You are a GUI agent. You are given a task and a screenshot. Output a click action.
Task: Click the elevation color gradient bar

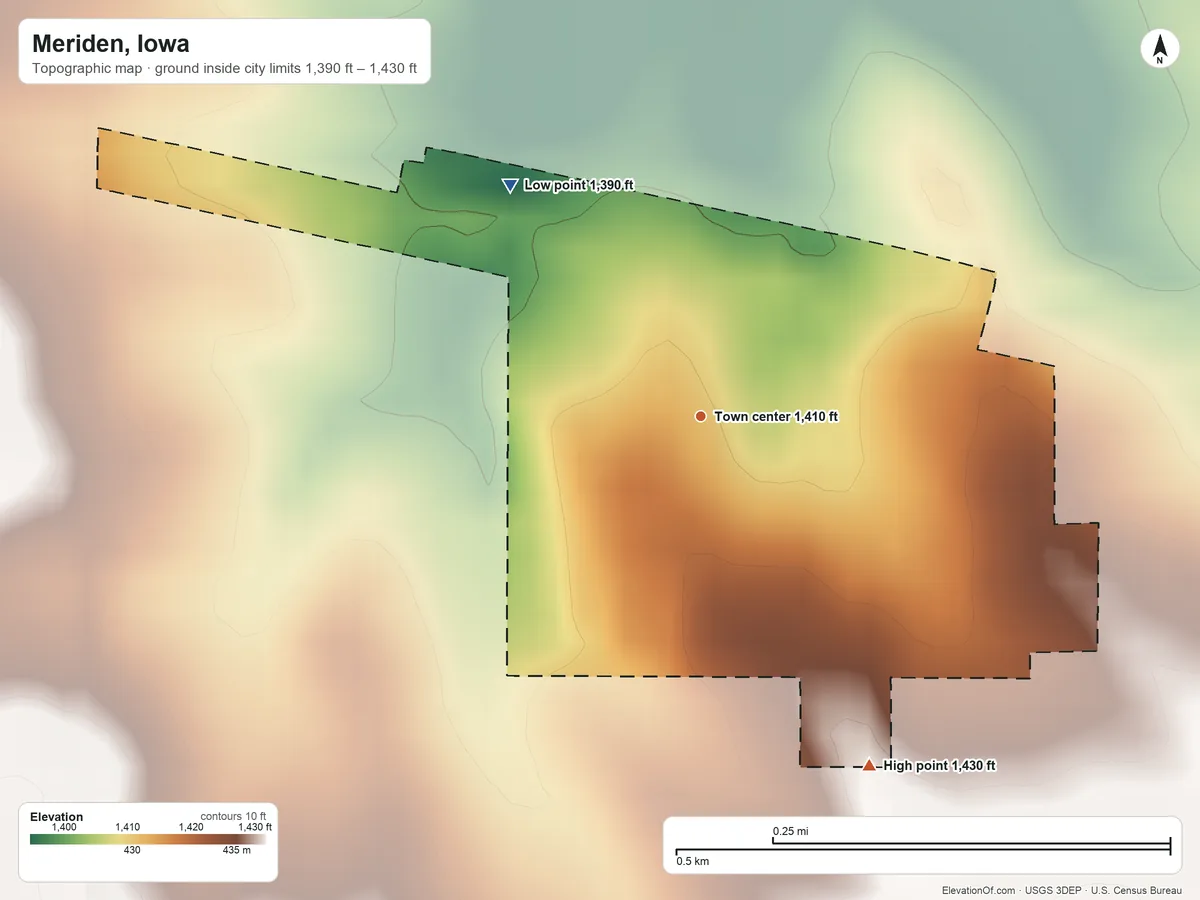[x=148, y=839]
